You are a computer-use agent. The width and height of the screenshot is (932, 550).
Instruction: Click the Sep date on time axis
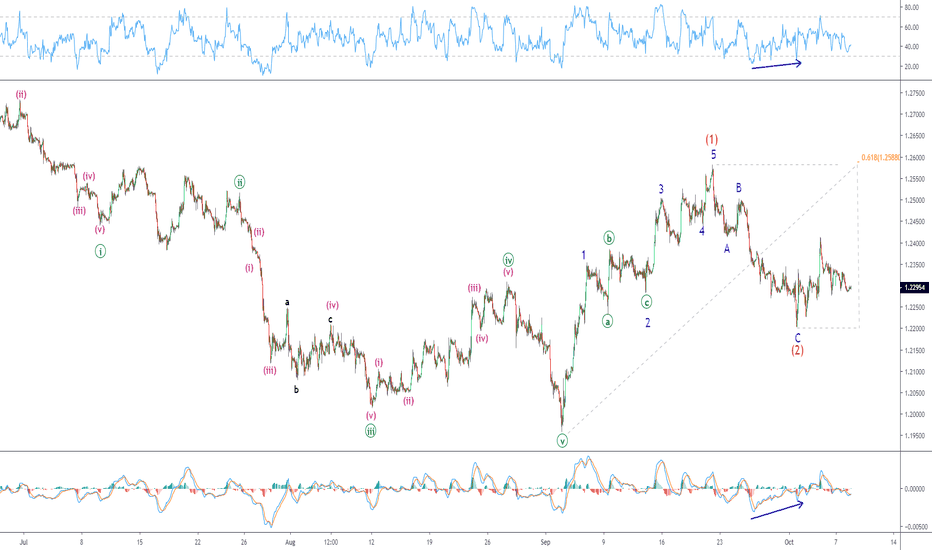point(546,542)
